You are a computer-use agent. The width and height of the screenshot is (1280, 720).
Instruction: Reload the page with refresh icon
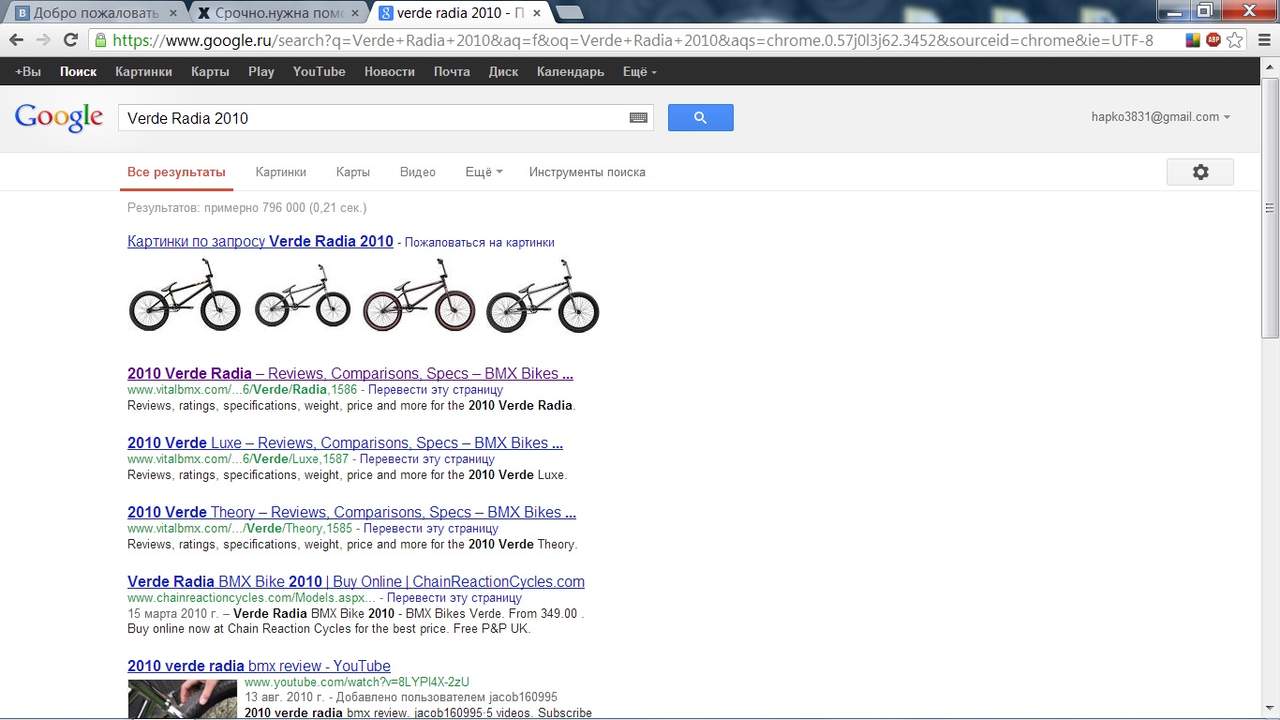pos(70,40)
